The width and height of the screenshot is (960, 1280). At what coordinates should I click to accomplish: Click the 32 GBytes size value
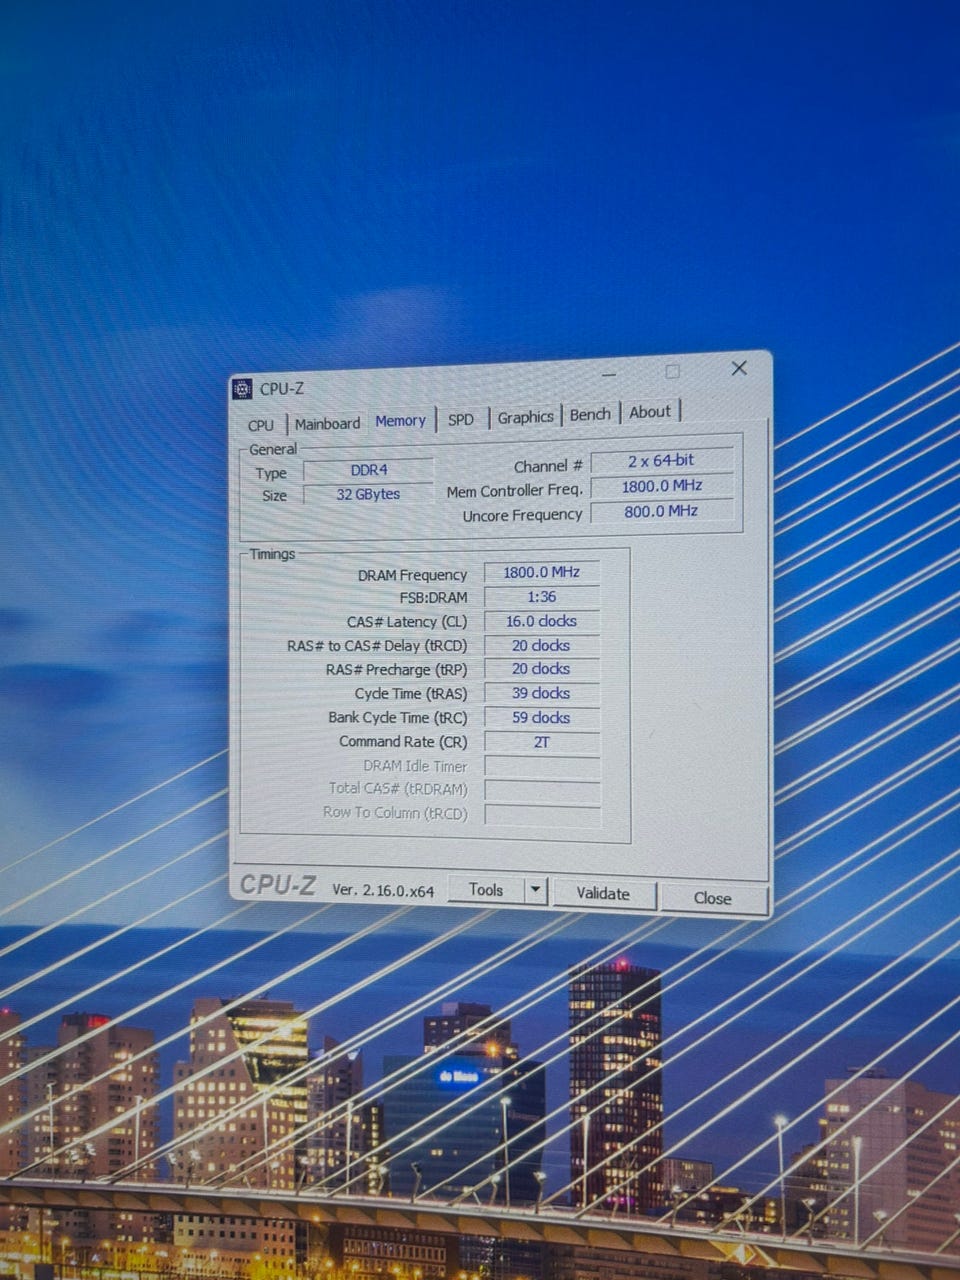pyautogui.click(x=368, y=494)
